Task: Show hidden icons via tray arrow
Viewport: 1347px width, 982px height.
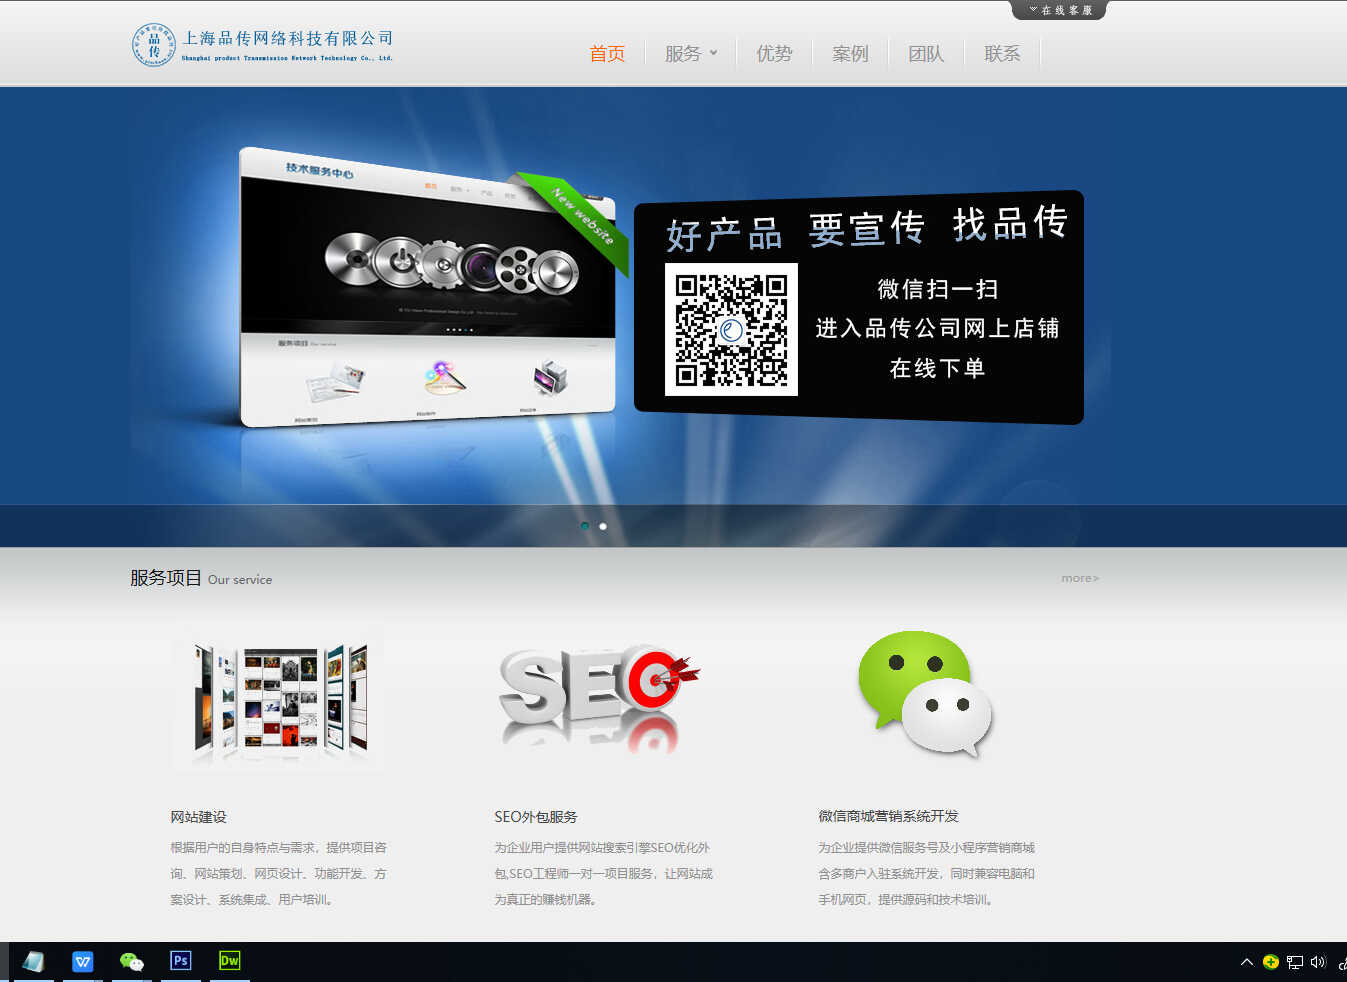Action: (x=1246, y=961)
